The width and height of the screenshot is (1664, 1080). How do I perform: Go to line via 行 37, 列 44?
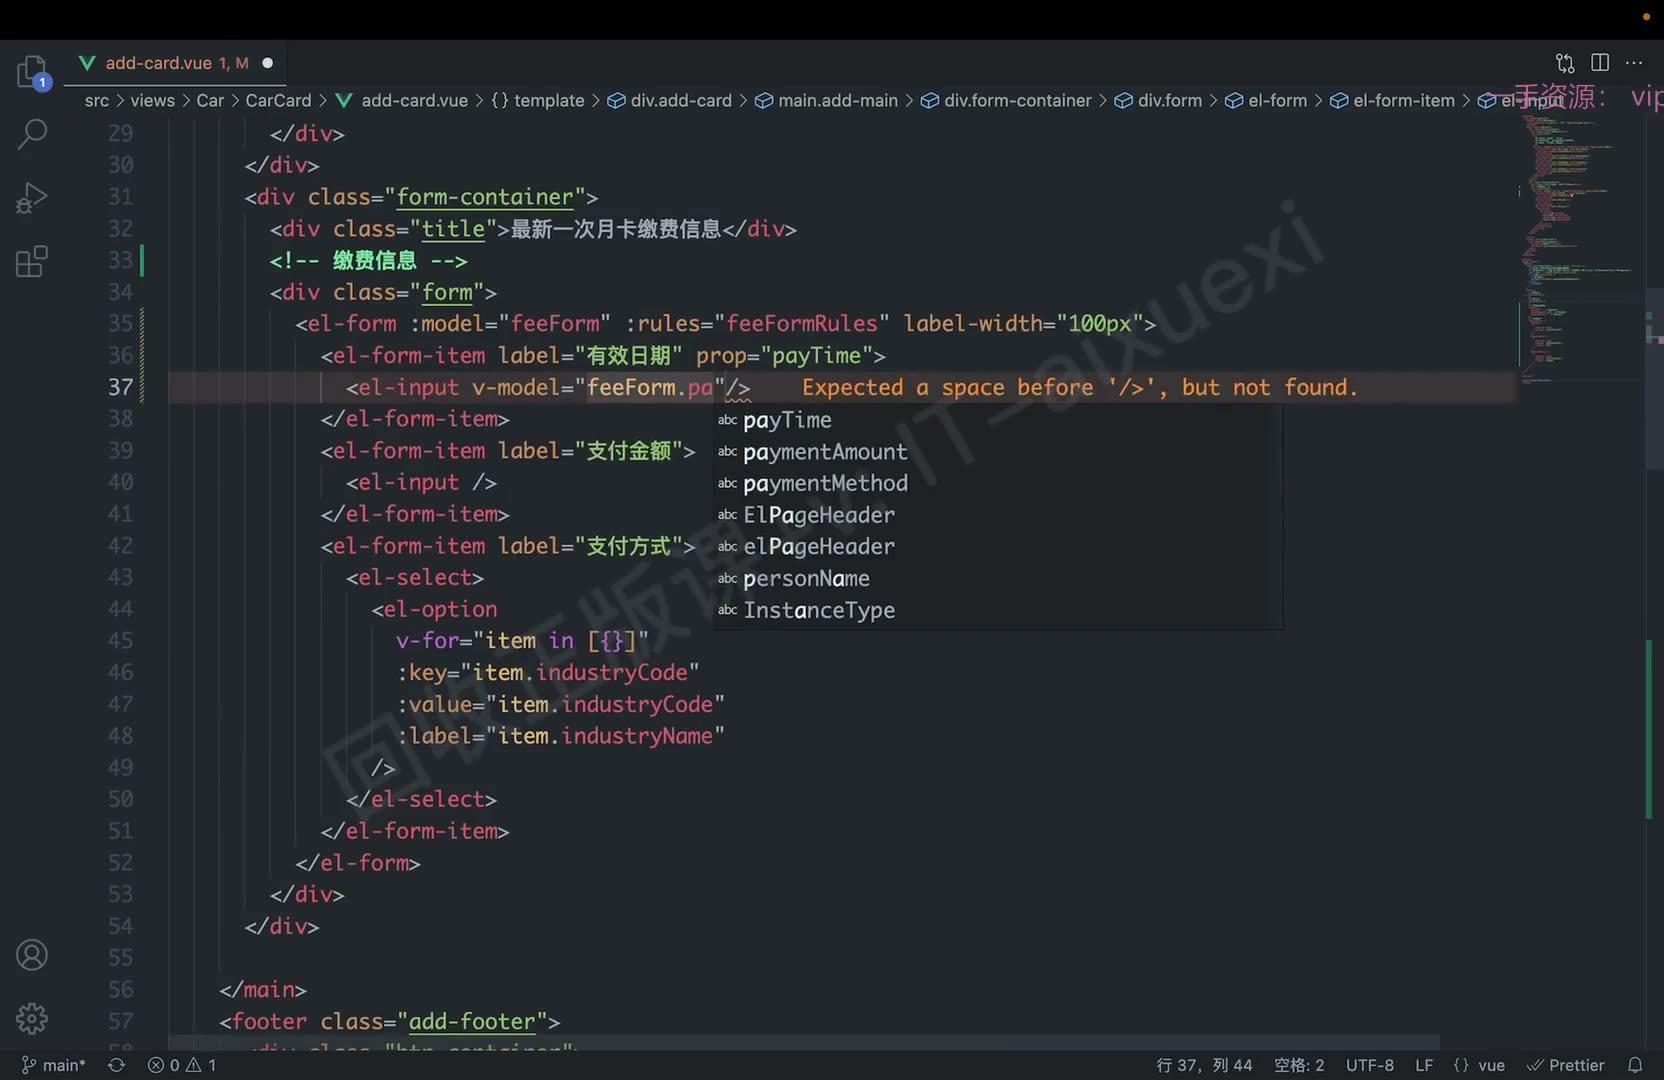pos(1204,1065)
